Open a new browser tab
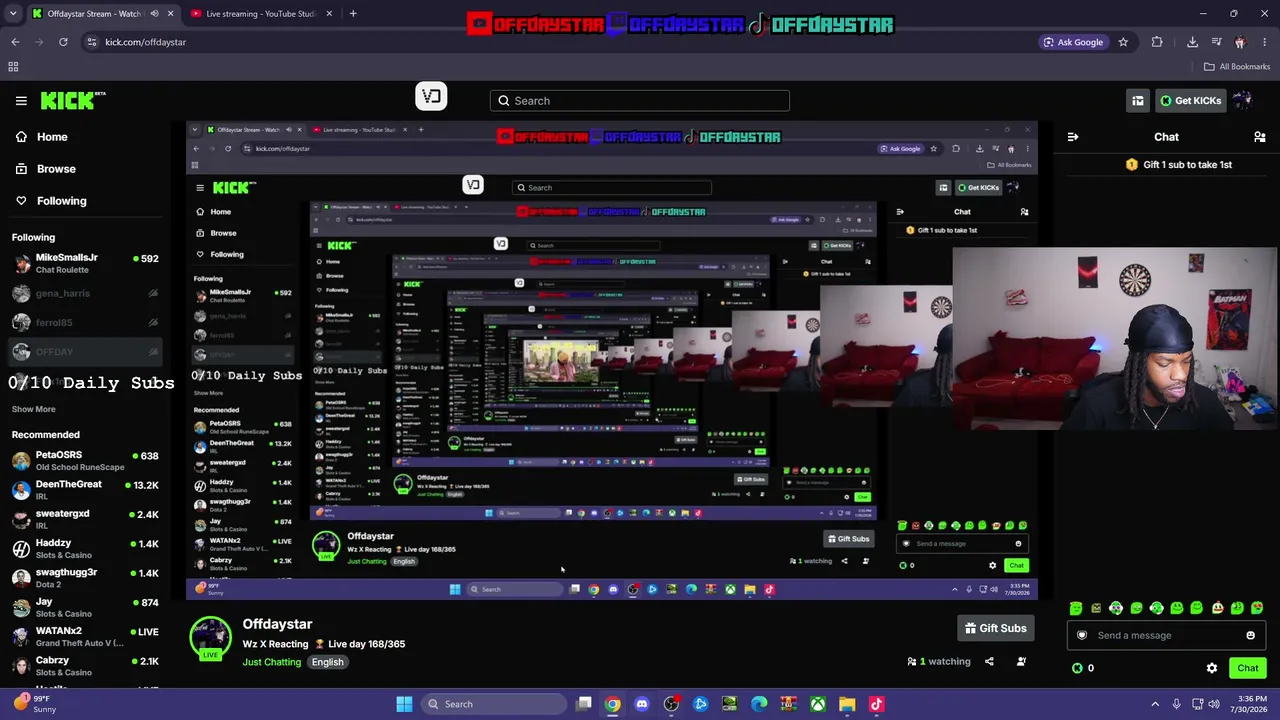 (x=353, y=14)
